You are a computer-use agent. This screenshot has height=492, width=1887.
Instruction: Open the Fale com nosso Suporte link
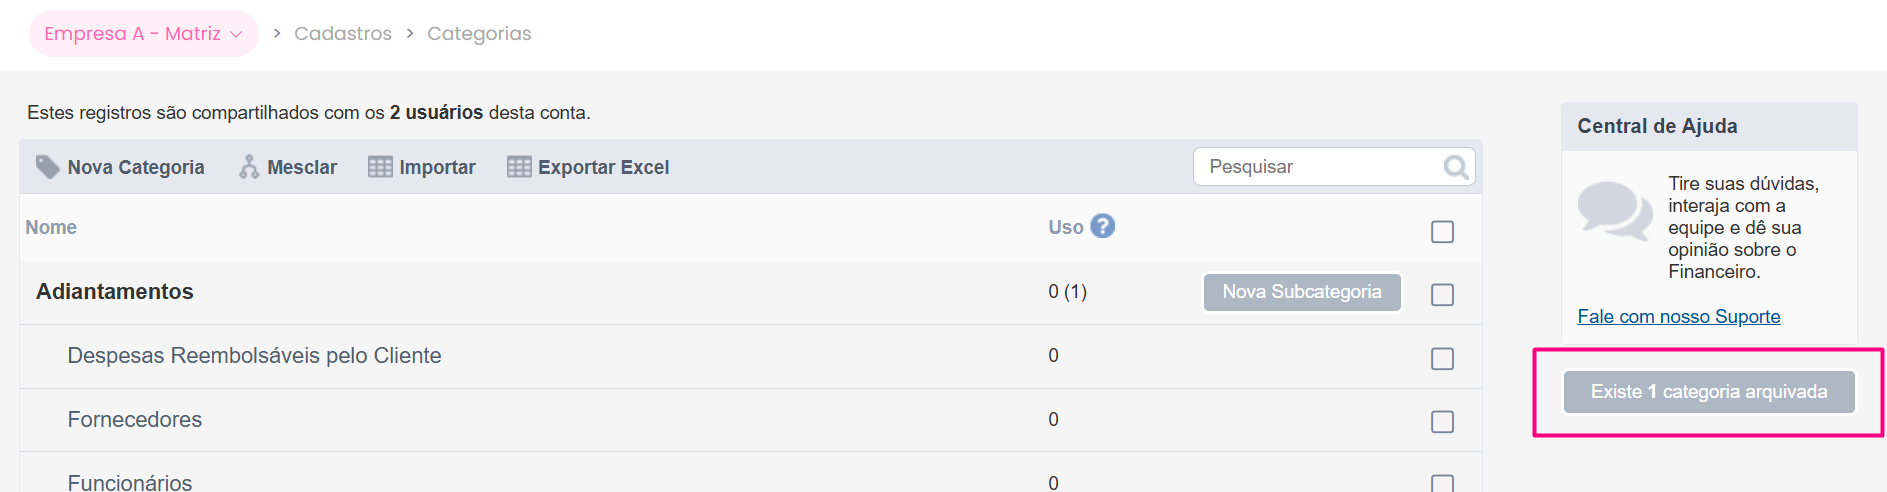click(x=1679, y=317)
